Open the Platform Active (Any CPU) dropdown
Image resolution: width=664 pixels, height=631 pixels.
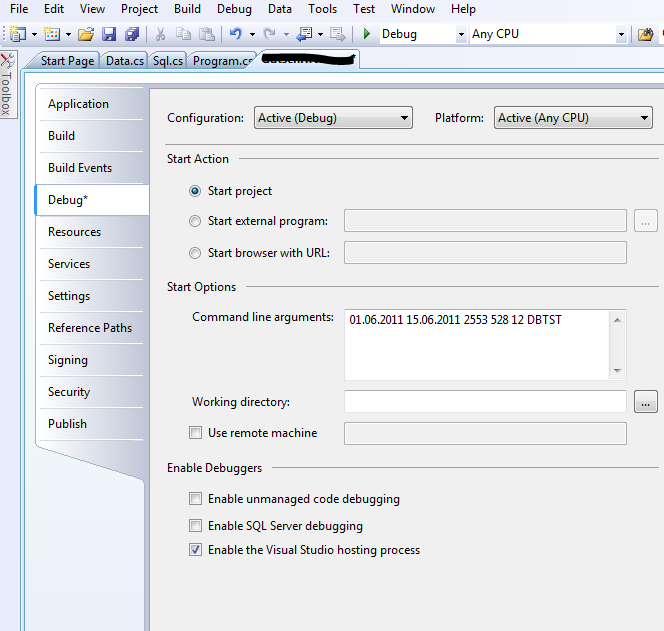(573, 118)
